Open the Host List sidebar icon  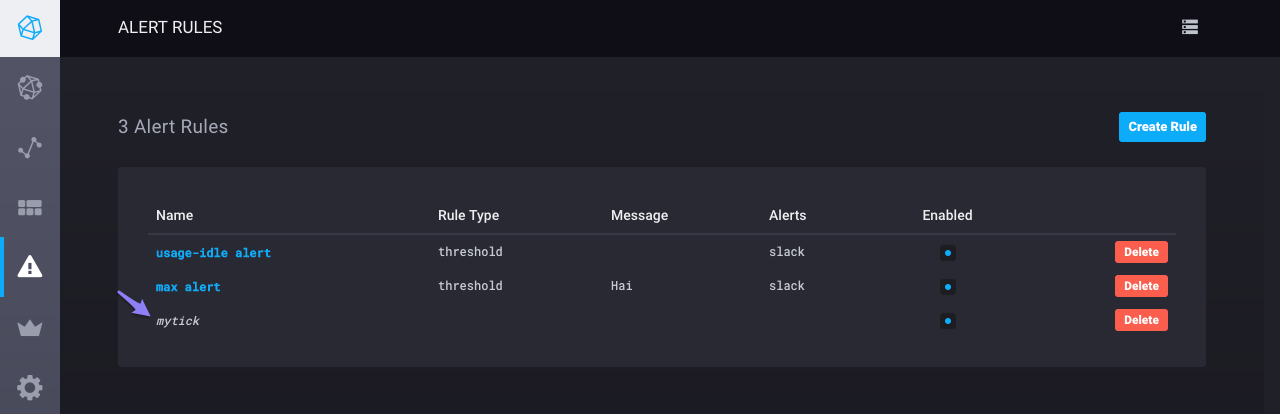(x=30, y=88)
